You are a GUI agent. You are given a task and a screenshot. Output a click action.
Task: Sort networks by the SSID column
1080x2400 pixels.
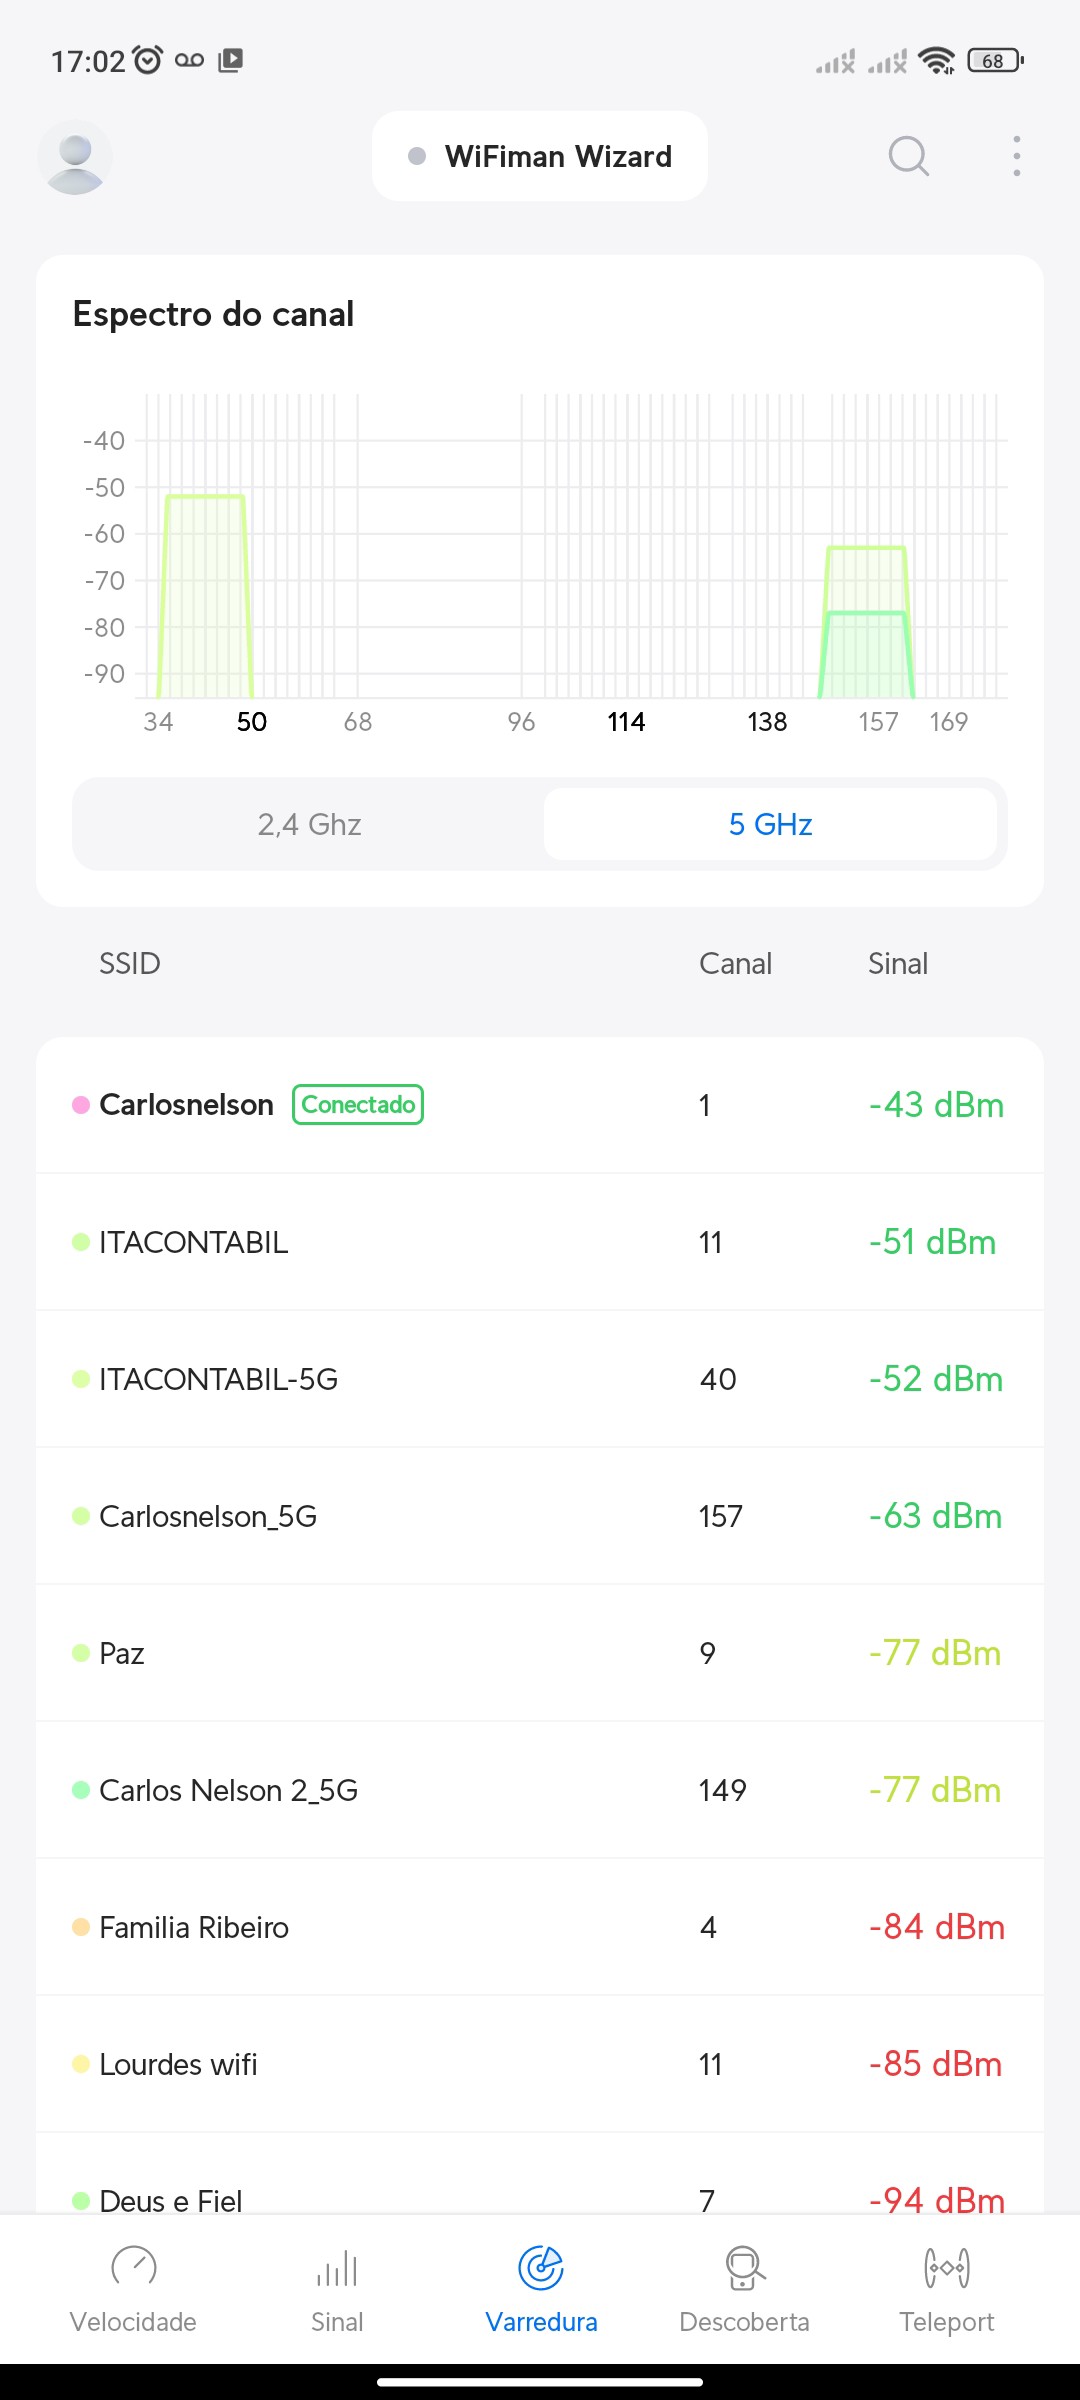point(130,964)
